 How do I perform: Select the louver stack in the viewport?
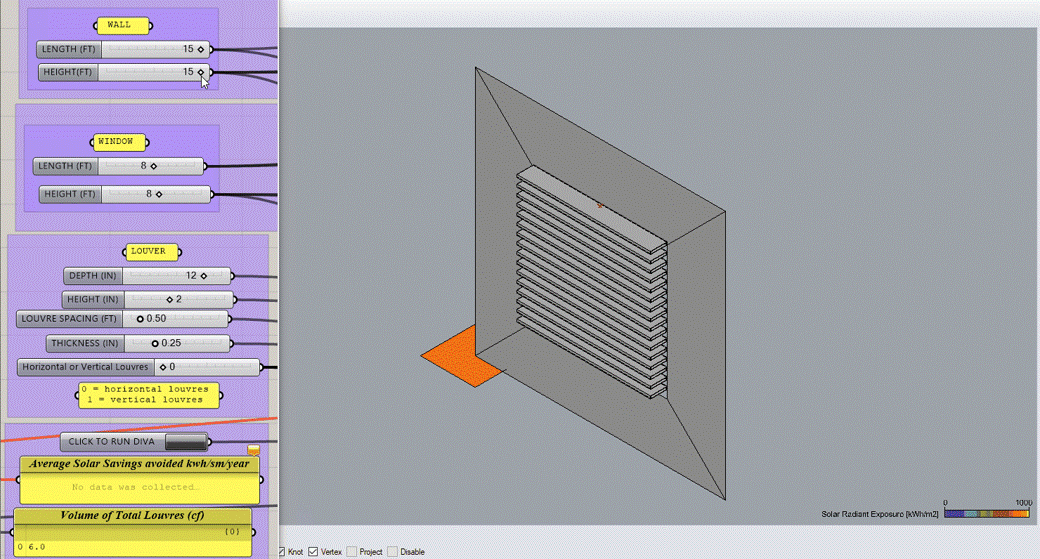coord(592,282)
